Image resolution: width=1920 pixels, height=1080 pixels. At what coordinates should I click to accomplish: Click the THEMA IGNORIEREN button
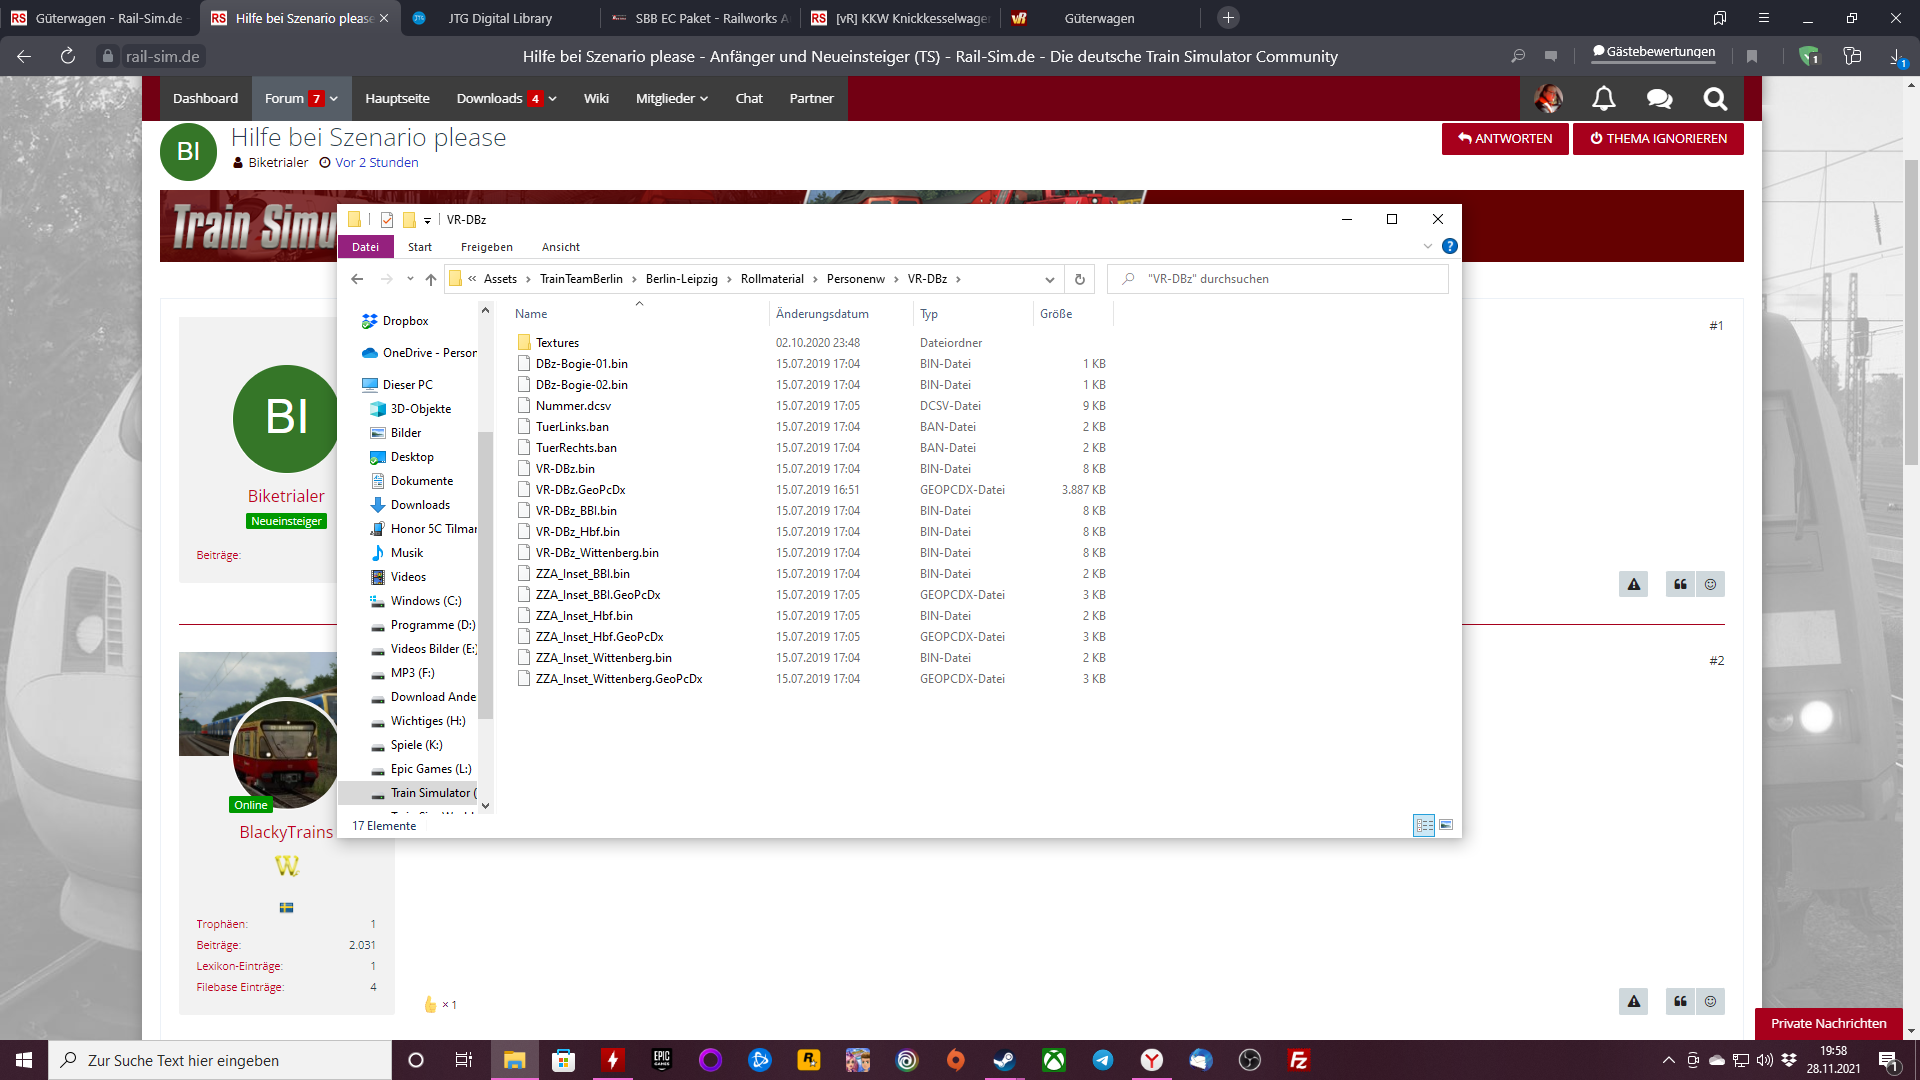[x=1657, y=138]
